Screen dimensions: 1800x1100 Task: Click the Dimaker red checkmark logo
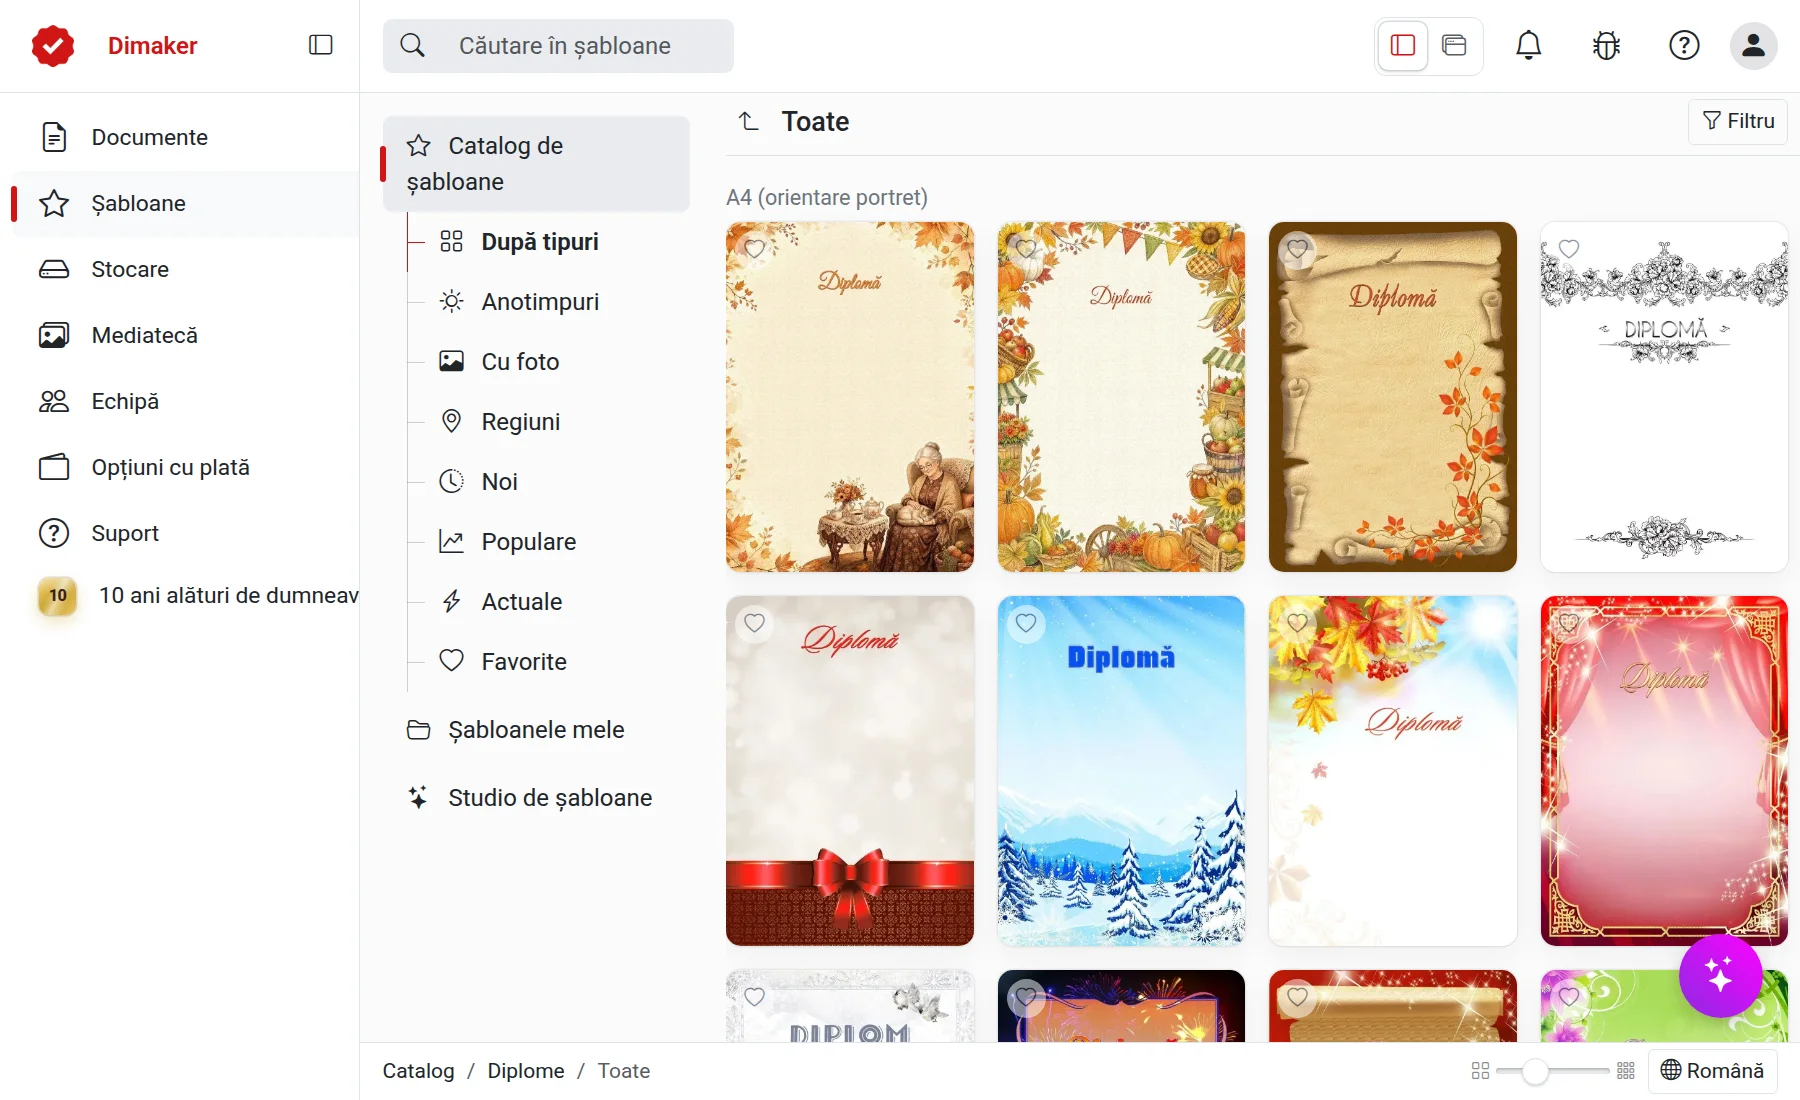coord(53,46)
